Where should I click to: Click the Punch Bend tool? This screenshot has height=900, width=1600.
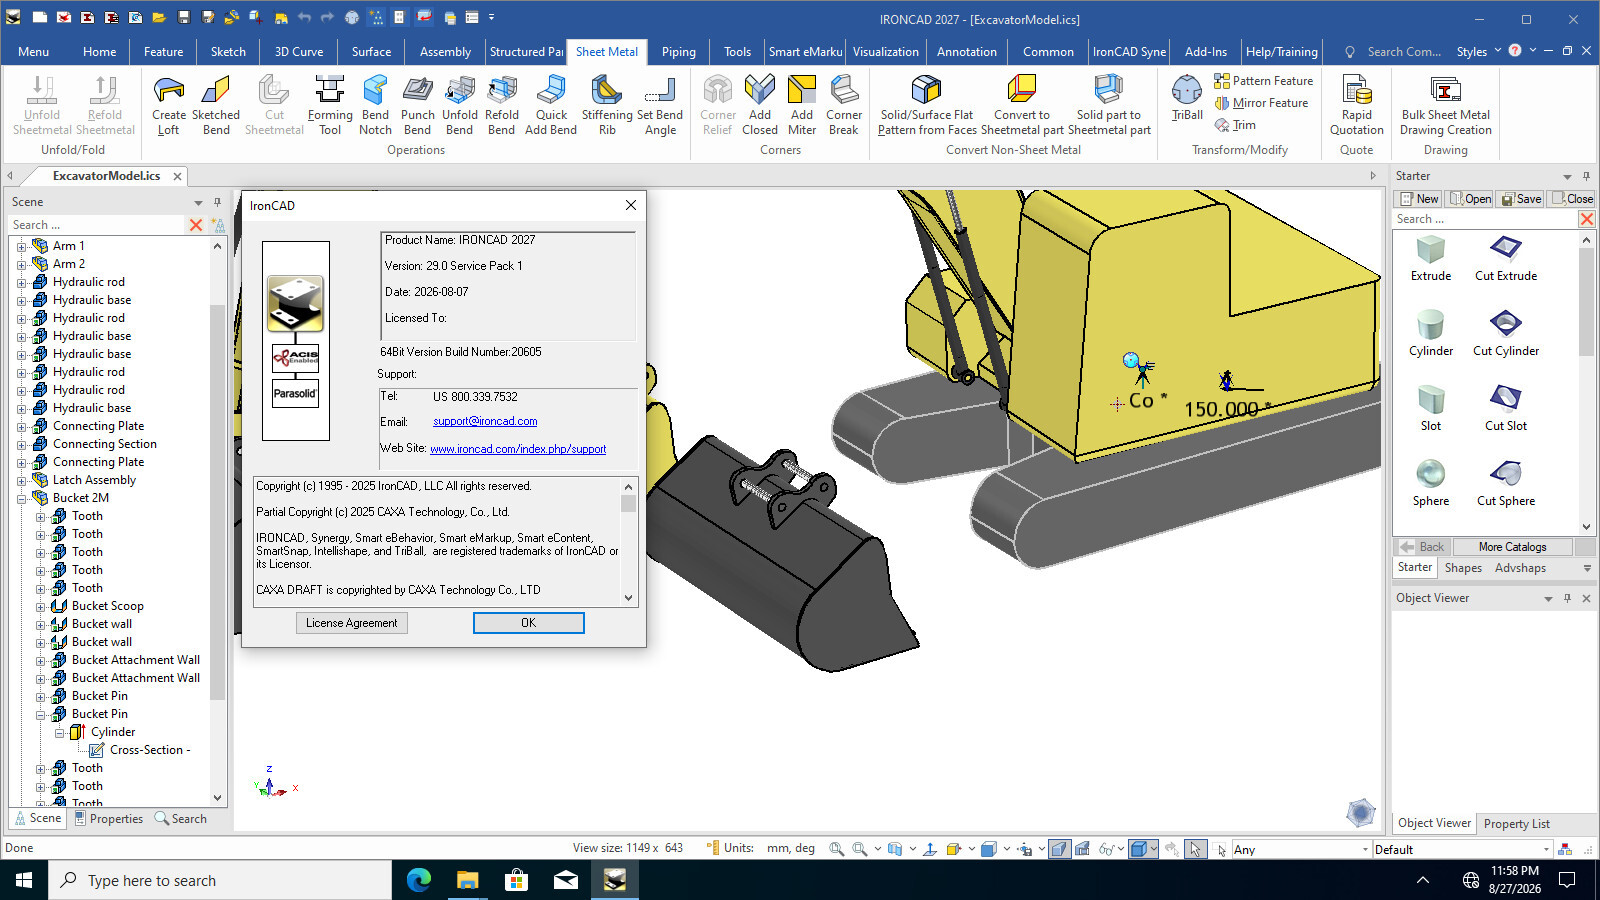[x=418, y=105]
